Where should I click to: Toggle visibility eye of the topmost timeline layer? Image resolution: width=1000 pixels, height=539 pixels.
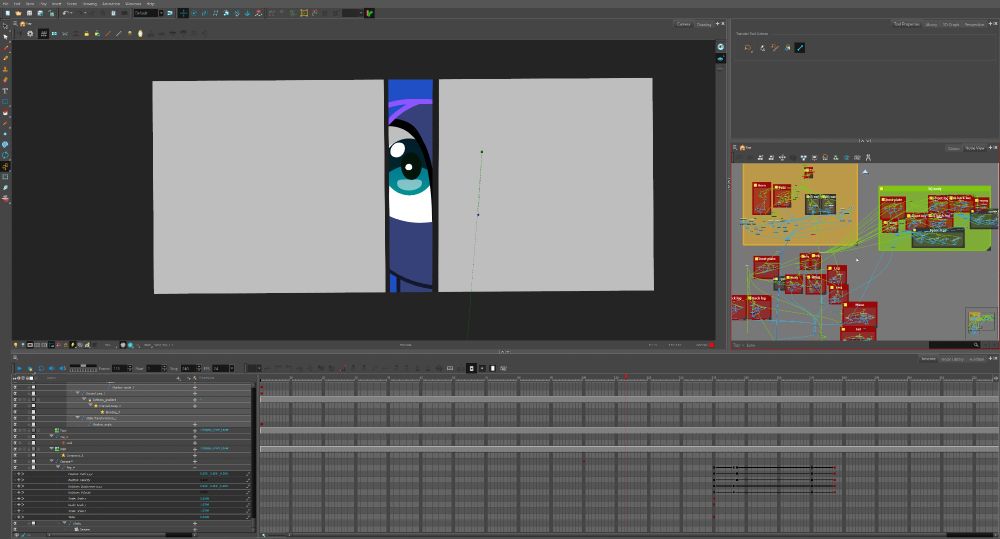click(x=15, y=387)
